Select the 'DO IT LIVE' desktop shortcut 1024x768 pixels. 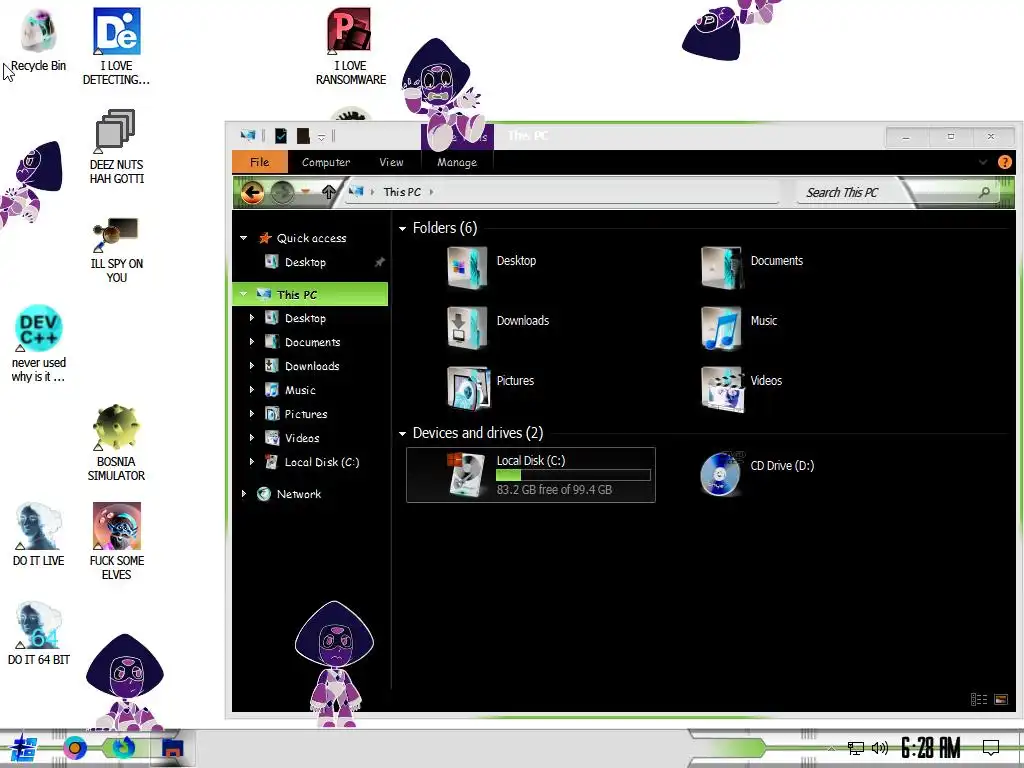point(39,534)
